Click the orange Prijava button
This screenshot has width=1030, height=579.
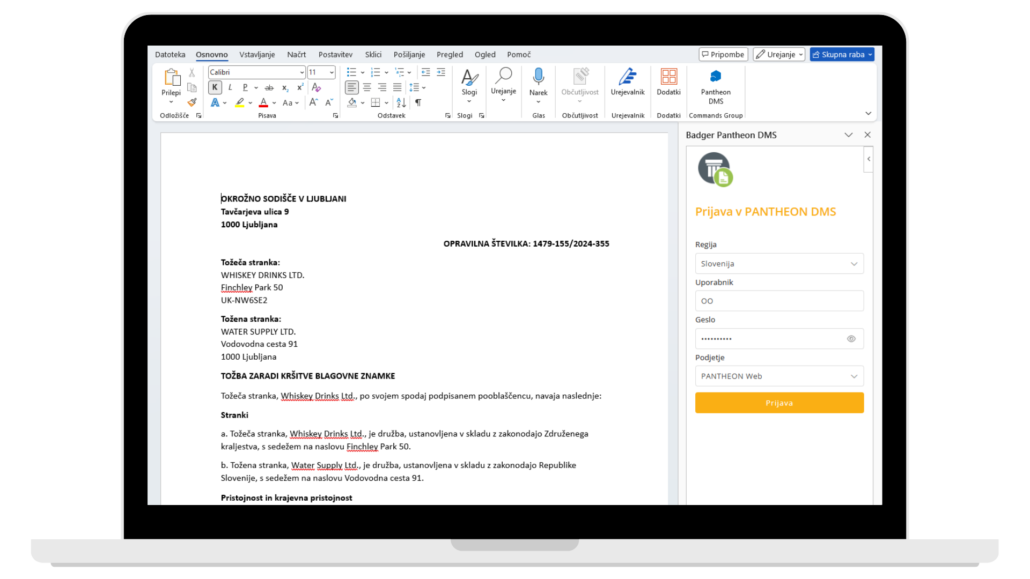click(x=779, y=403)
